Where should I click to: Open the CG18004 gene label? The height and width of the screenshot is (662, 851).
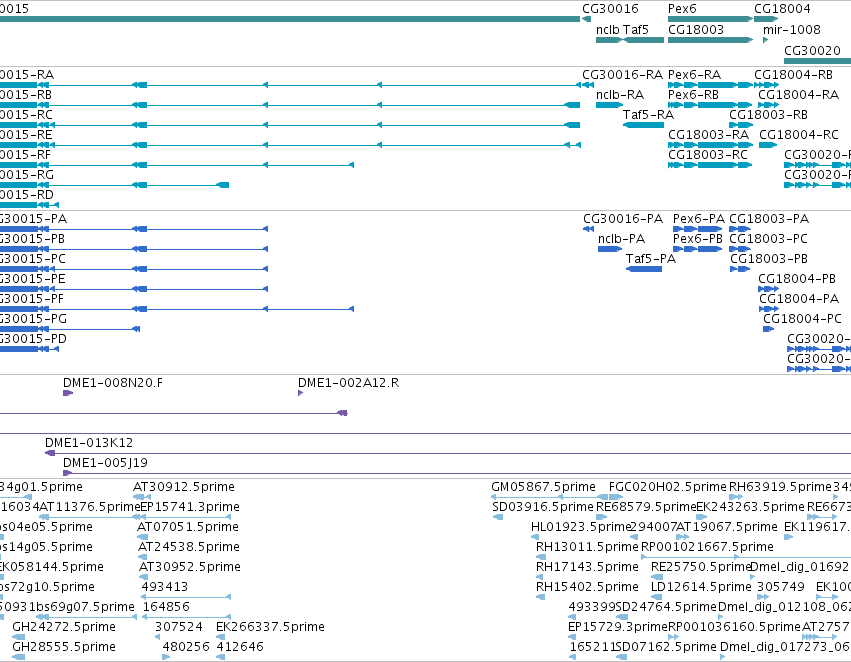(782, 9)
